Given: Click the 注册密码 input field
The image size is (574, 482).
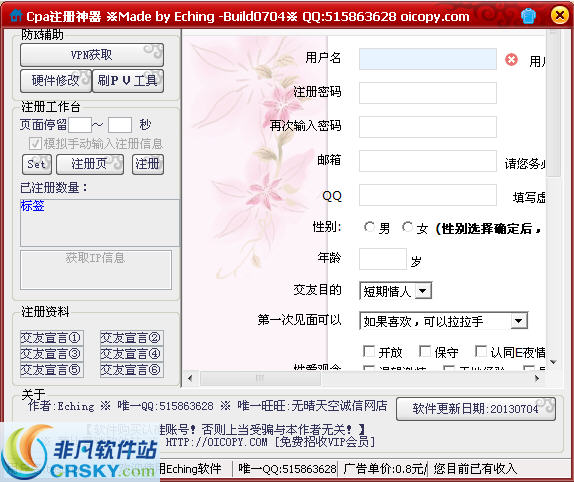Looking at the screenshot, I should point(428,93).
